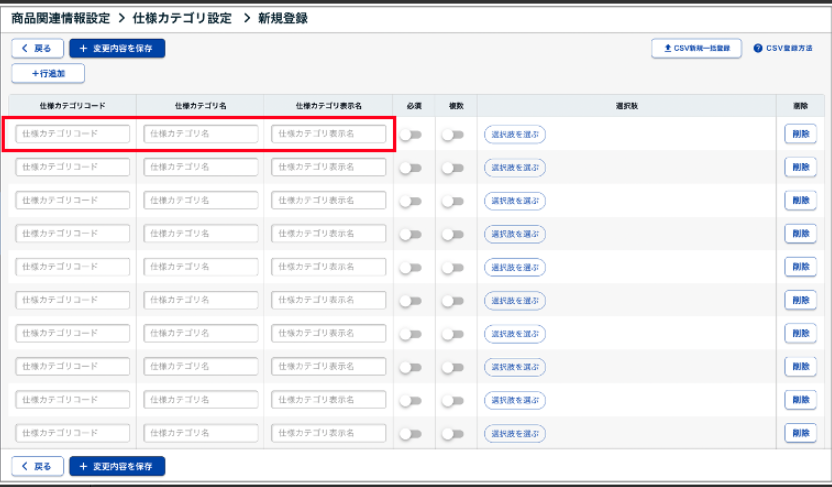Image resolution: width=832 pixels, height=487 pixels.
Task: Click the help icon beside CSV登録方法
Action: coord(758,48)
